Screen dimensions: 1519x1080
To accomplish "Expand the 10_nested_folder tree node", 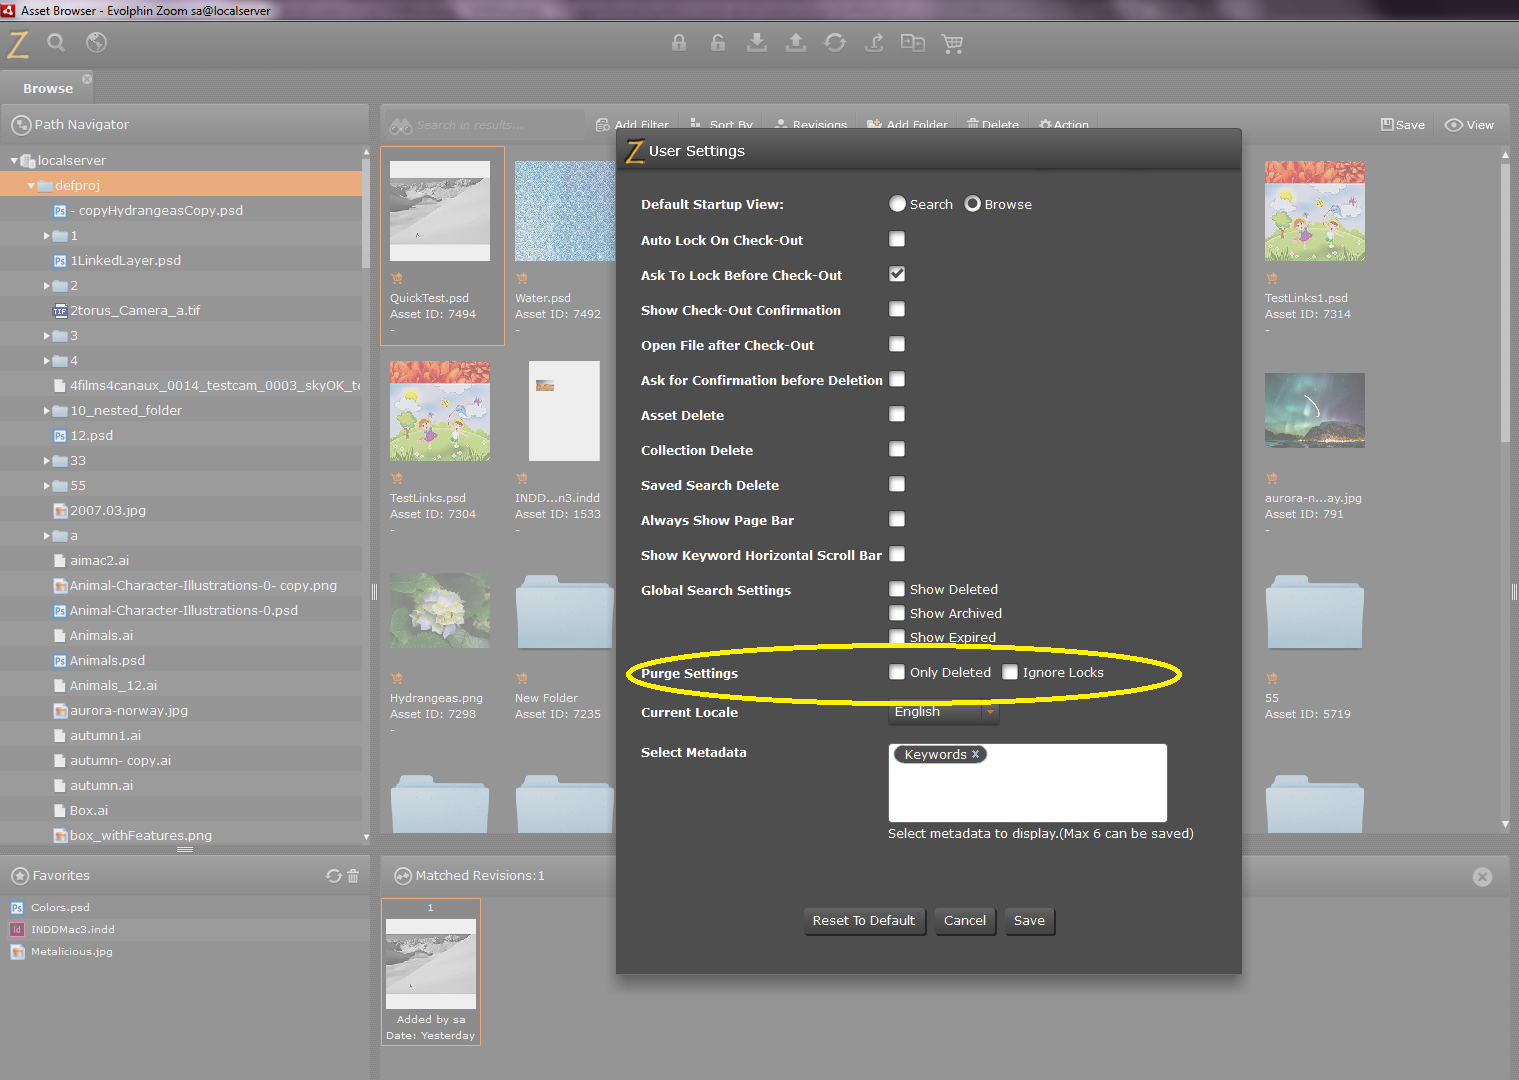I will click(x=47, y=410).
